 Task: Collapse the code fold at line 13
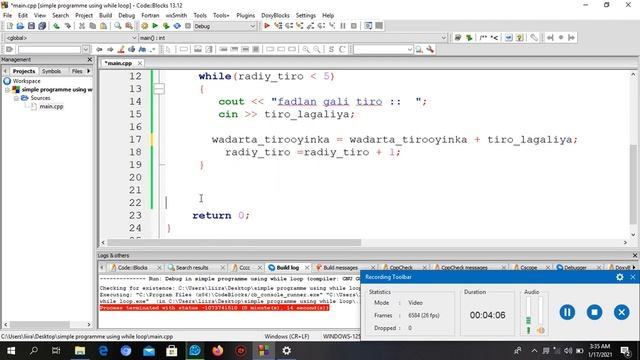[x=159, y=89]
